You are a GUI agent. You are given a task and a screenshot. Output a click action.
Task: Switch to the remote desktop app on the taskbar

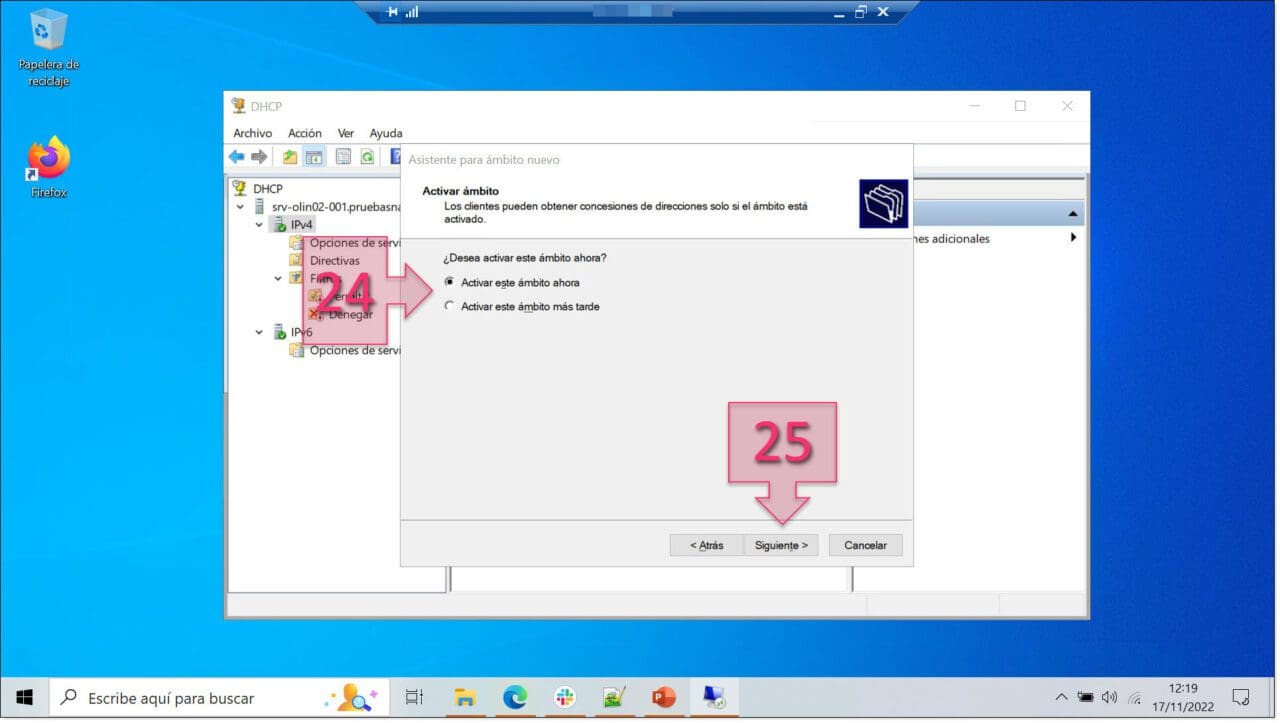tap(715, 697)
